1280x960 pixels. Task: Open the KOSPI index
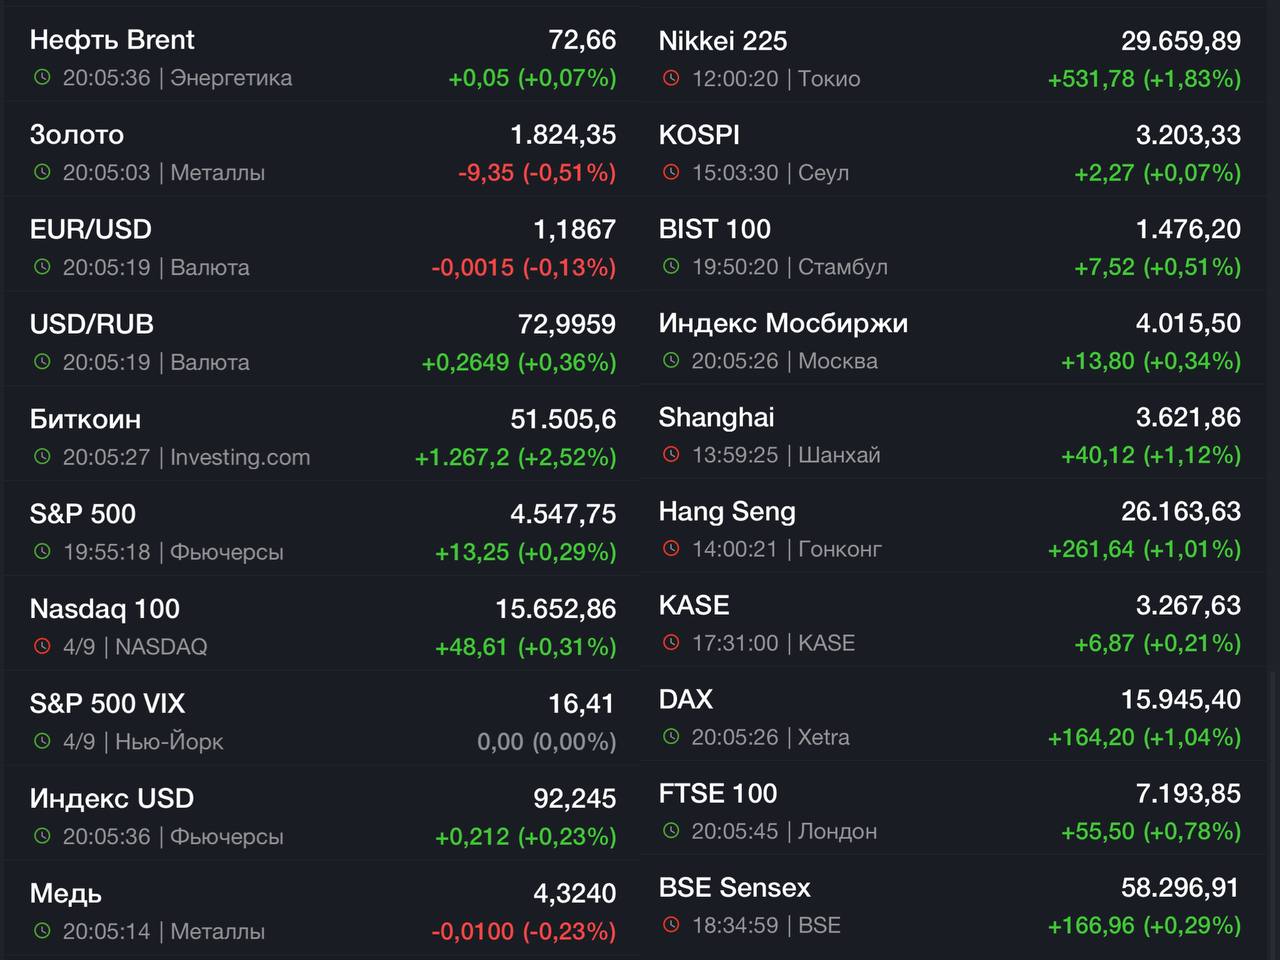(x=699, y=135)
